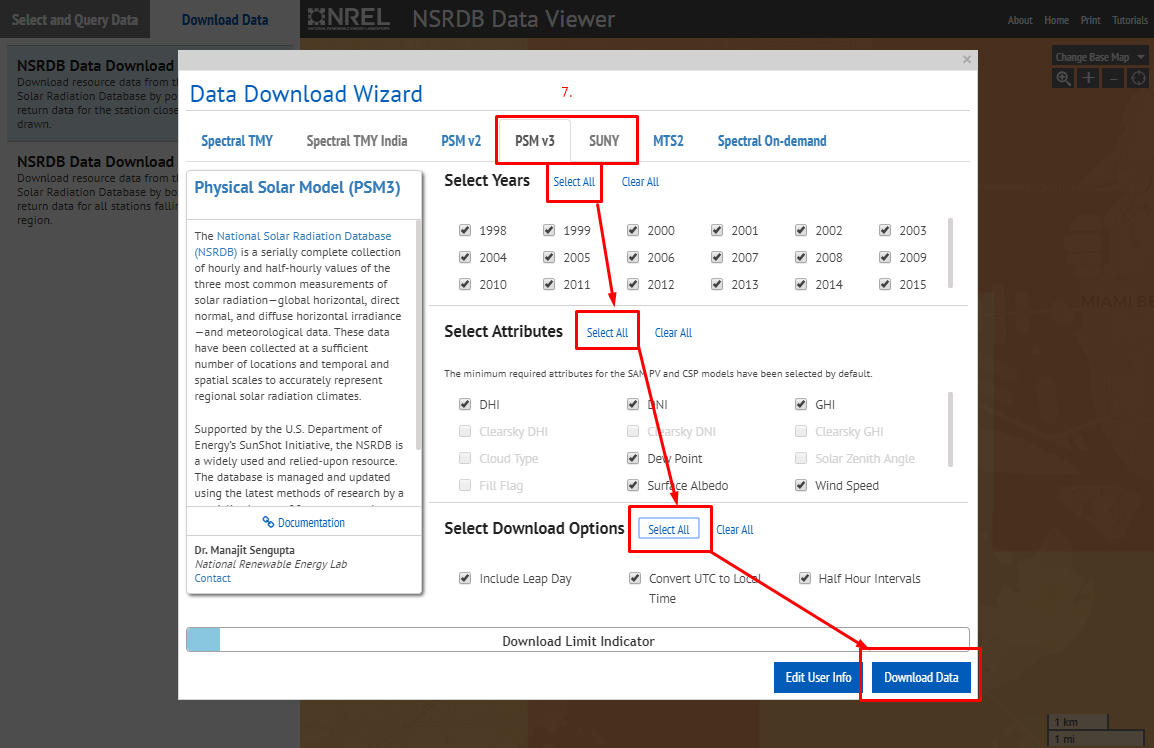
Task: Click the Edit User Info button
Action: tap(818, 677)
